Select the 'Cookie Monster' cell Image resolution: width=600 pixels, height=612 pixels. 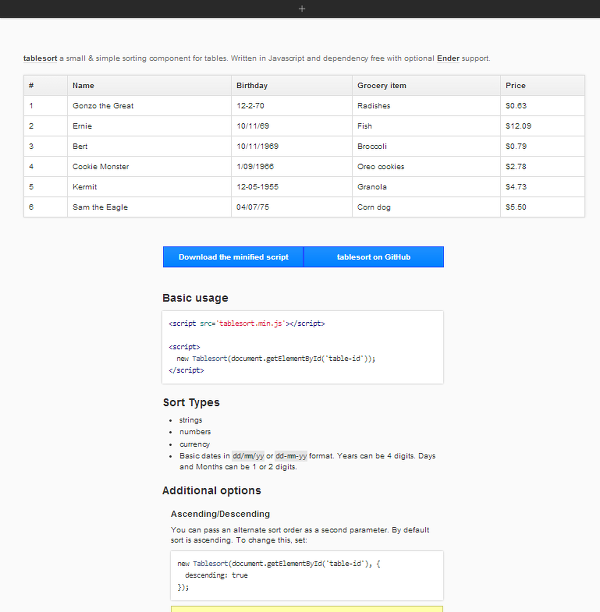click(150, 167)
